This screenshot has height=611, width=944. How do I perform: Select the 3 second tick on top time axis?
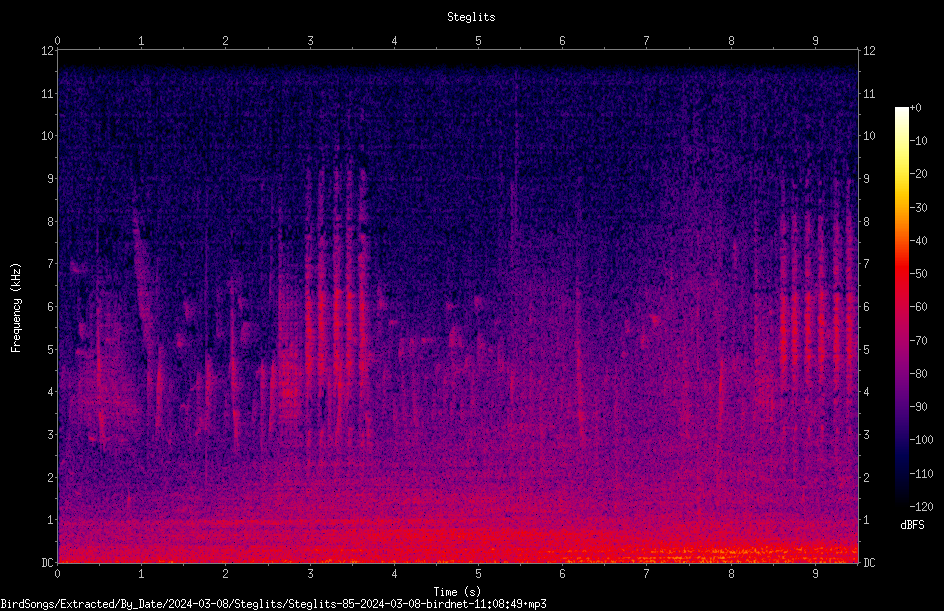[310, 41]
